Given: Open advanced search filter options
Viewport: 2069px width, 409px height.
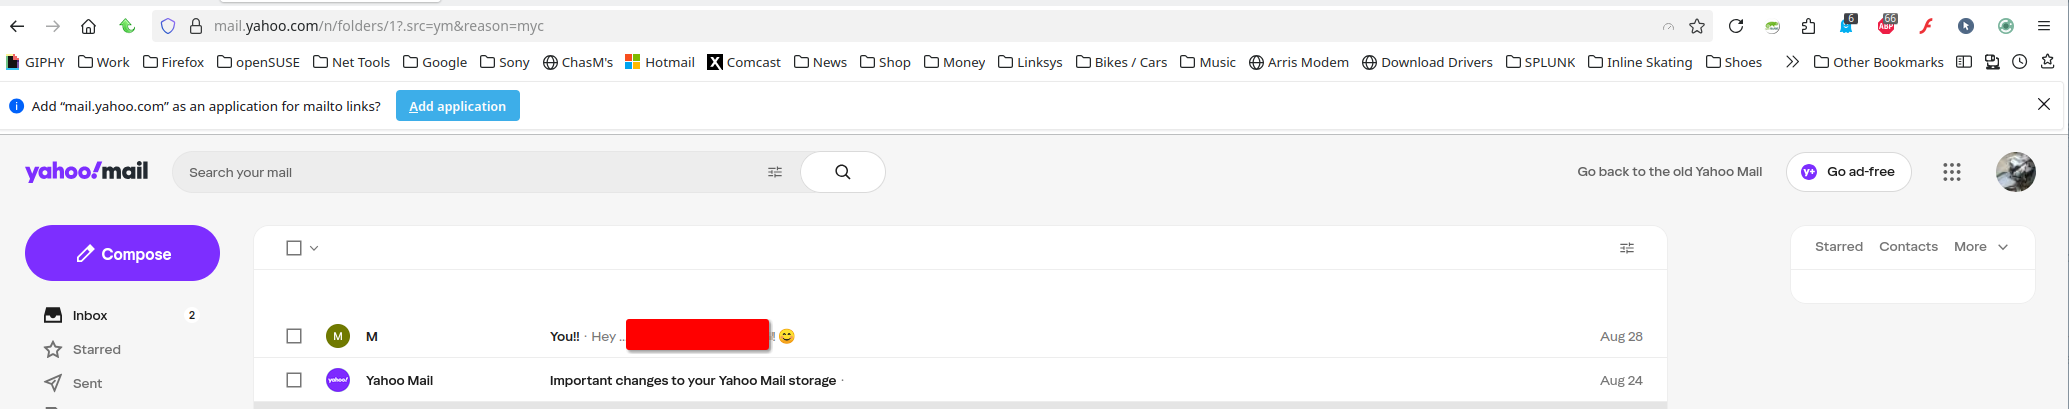Looking at the screenshot, I should tap(775, 172).
